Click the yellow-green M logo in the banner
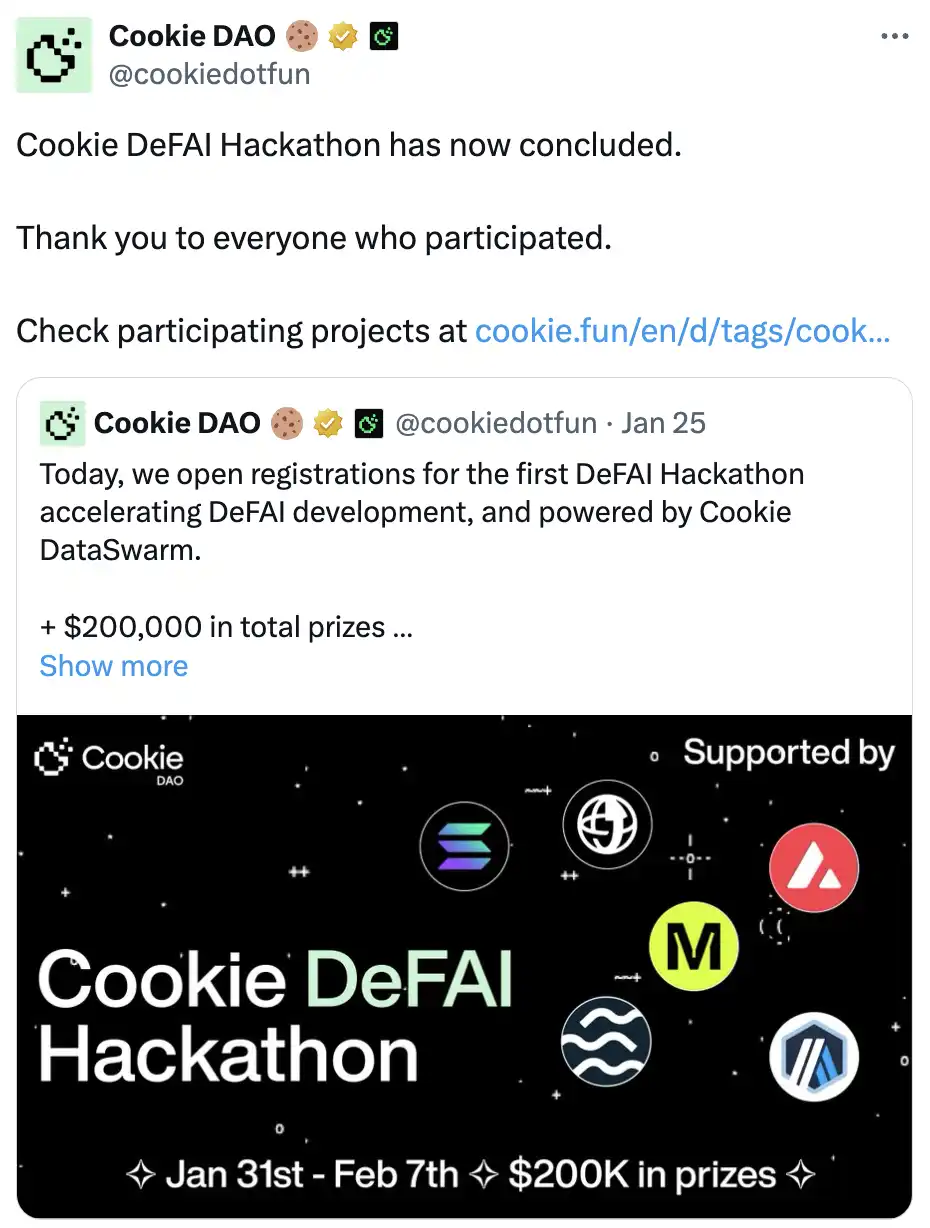The width and height of the screenshot is (930, 1228). point(693,945)
